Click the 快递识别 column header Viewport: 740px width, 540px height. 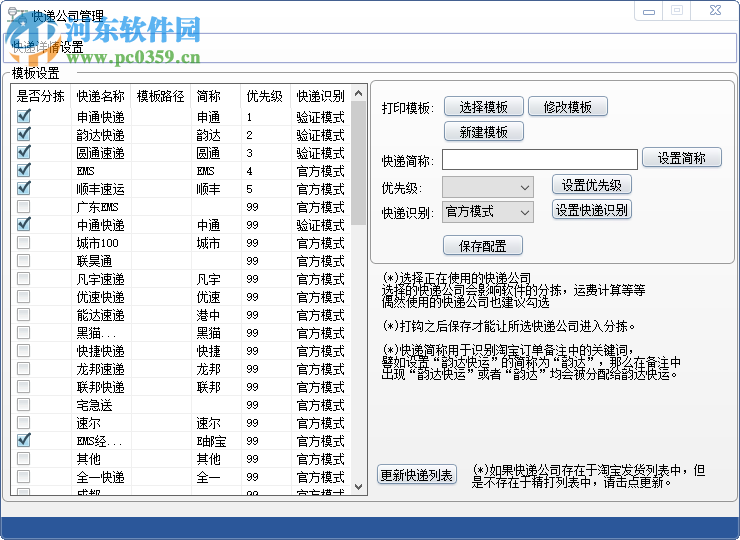320,96
